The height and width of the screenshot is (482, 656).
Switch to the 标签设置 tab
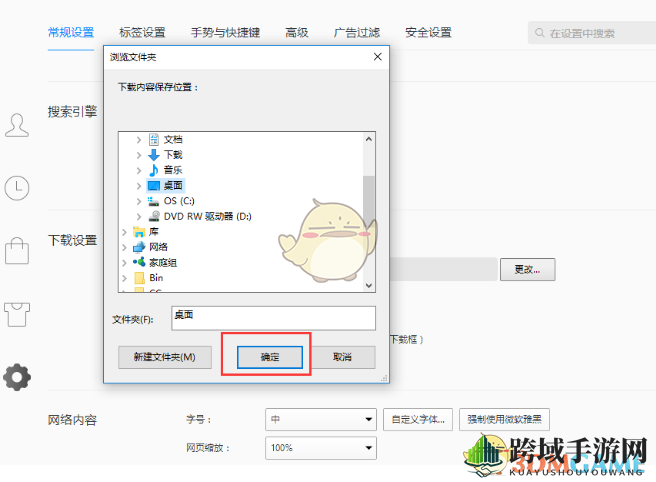point(142,32)
